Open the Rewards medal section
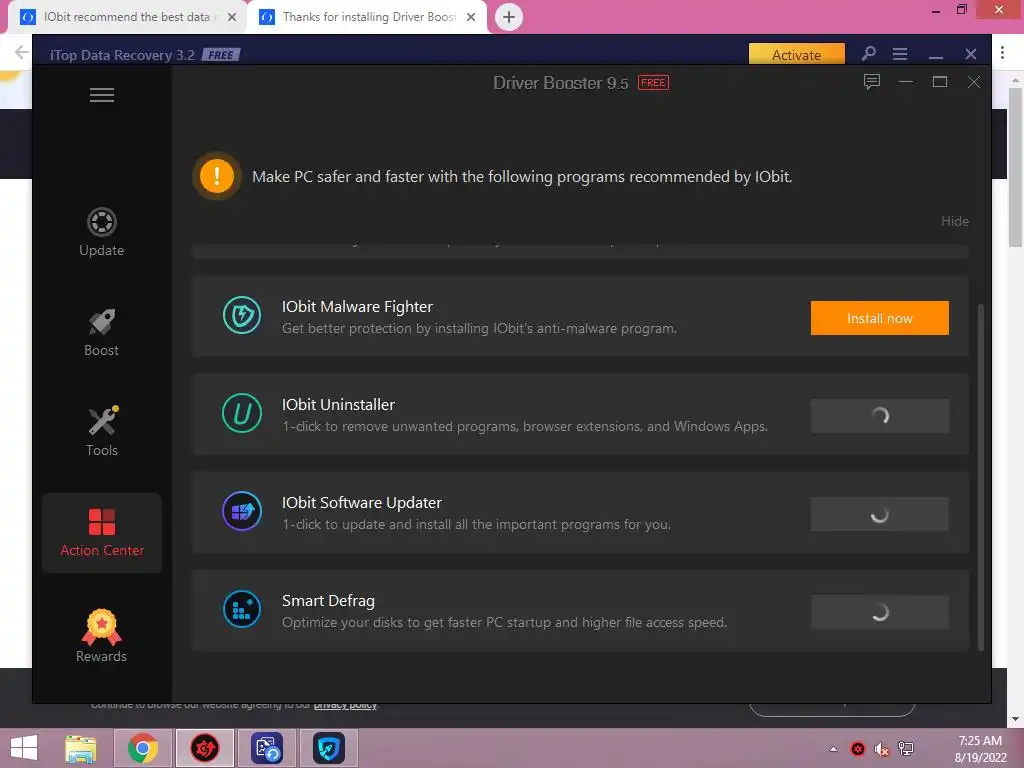The height and width of the screenshot is (768, 1024). point(101,636)
